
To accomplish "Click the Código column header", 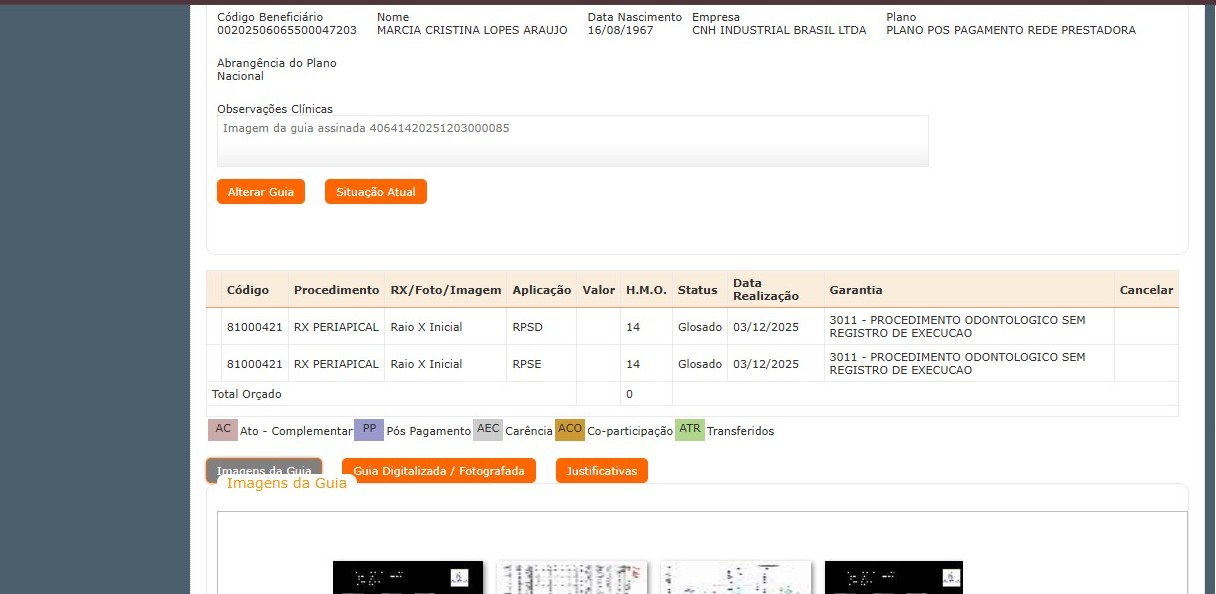I will [x=248, y=290].
